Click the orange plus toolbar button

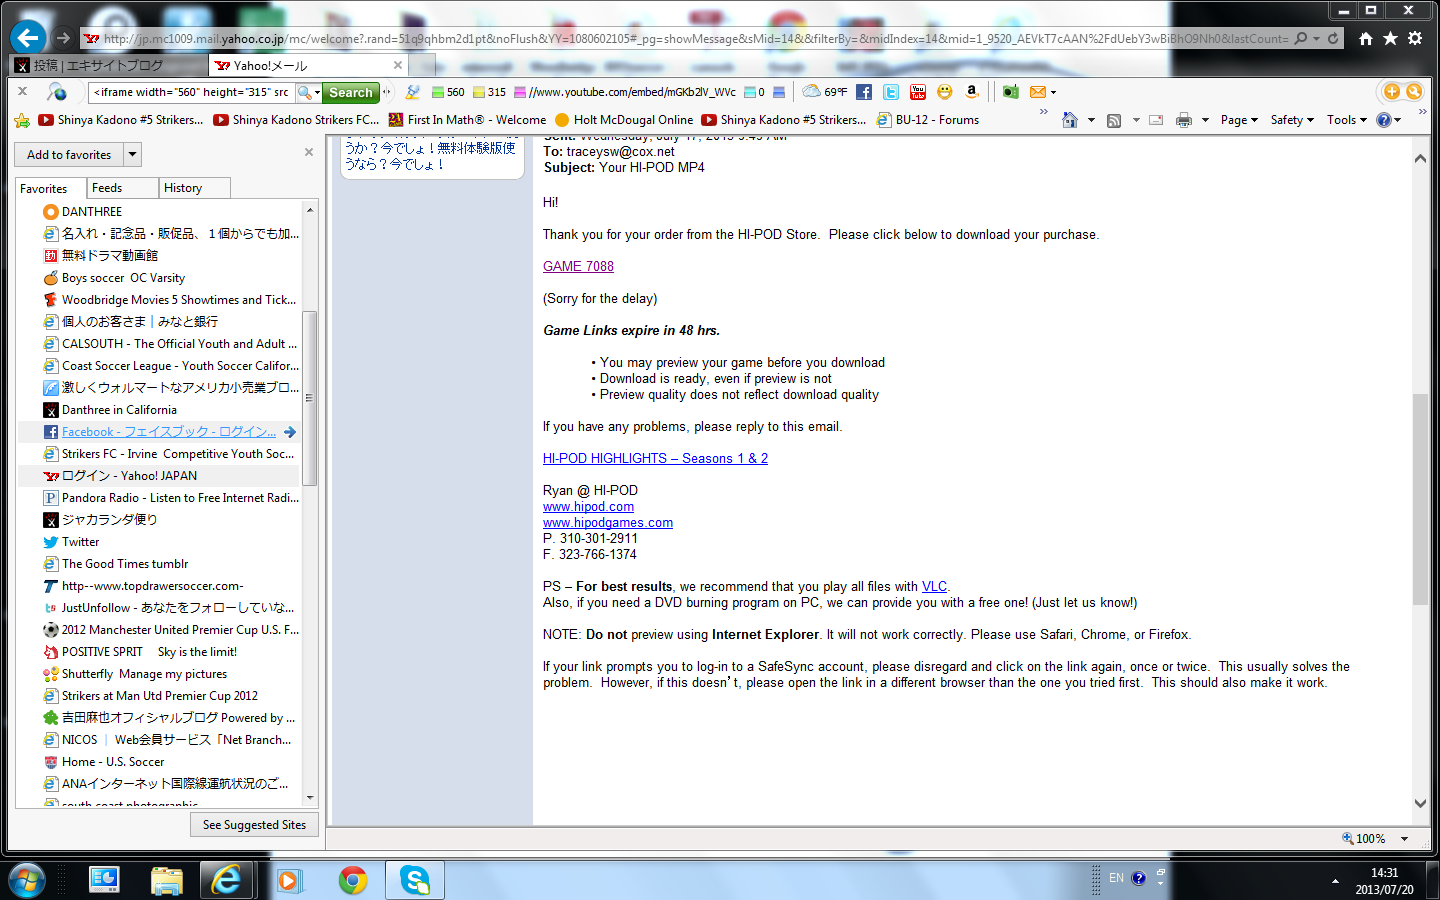coord(1392,91)
